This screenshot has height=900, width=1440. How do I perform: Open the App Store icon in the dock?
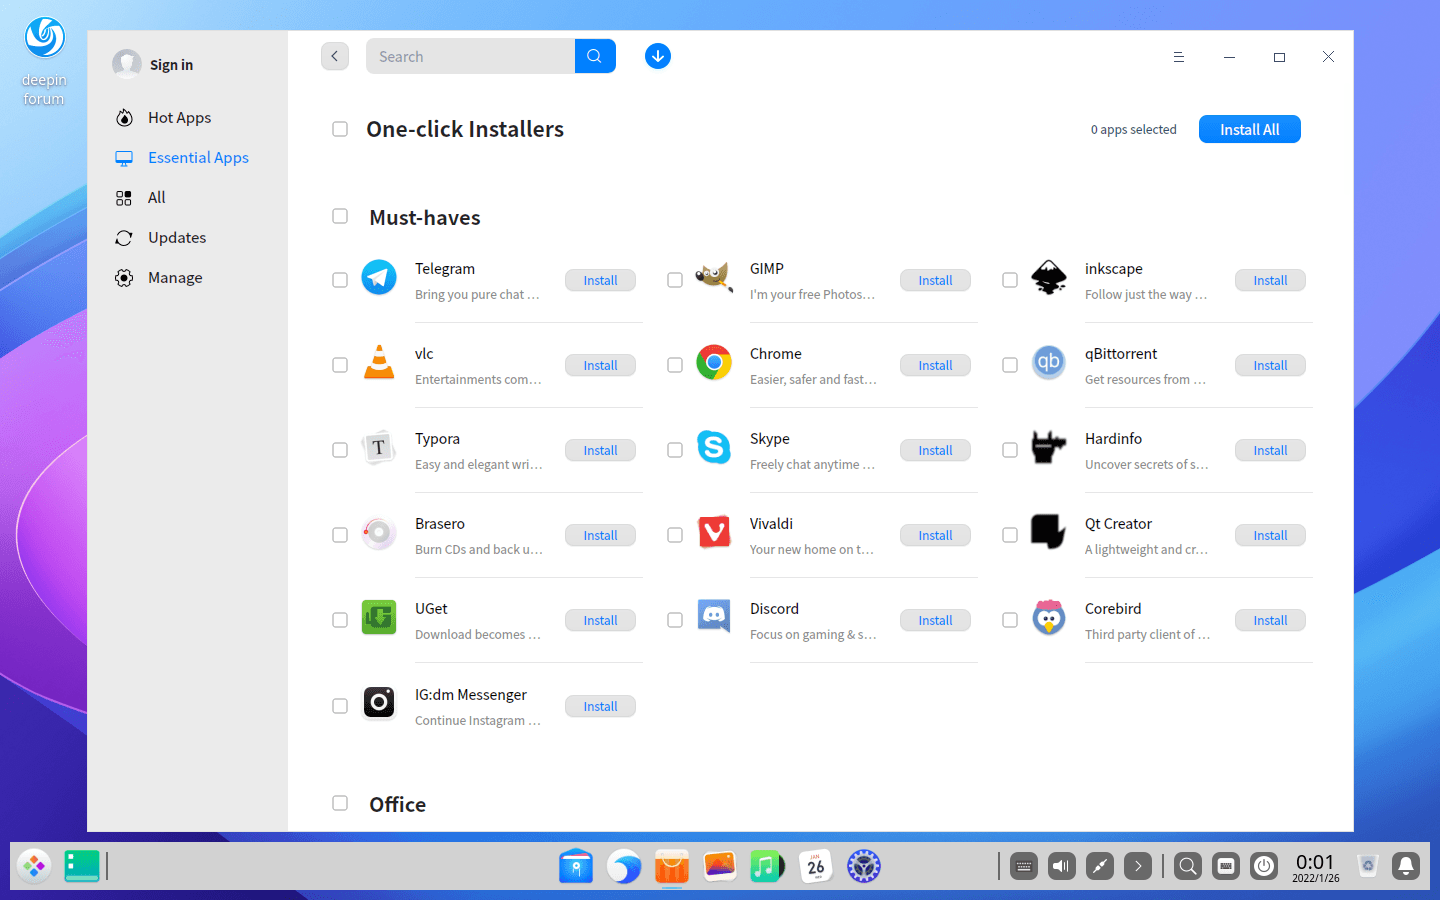click(x=672, y=866)
